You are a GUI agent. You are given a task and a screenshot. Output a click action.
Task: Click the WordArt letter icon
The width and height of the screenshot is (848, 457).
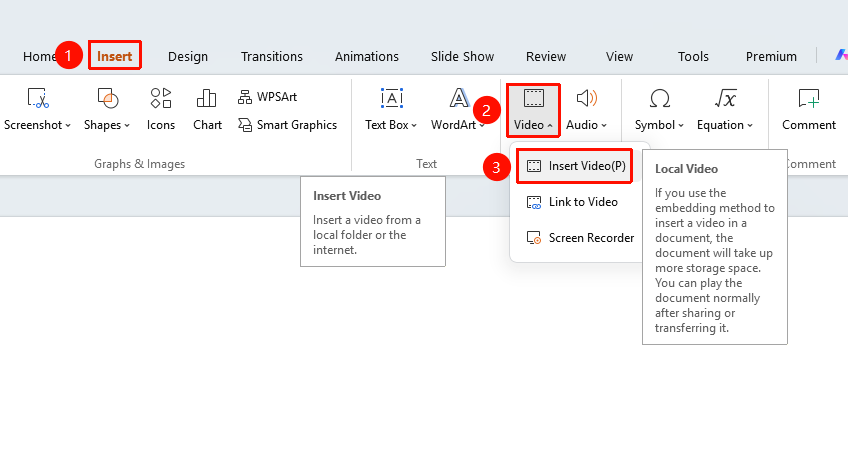[x=459, y=98]
